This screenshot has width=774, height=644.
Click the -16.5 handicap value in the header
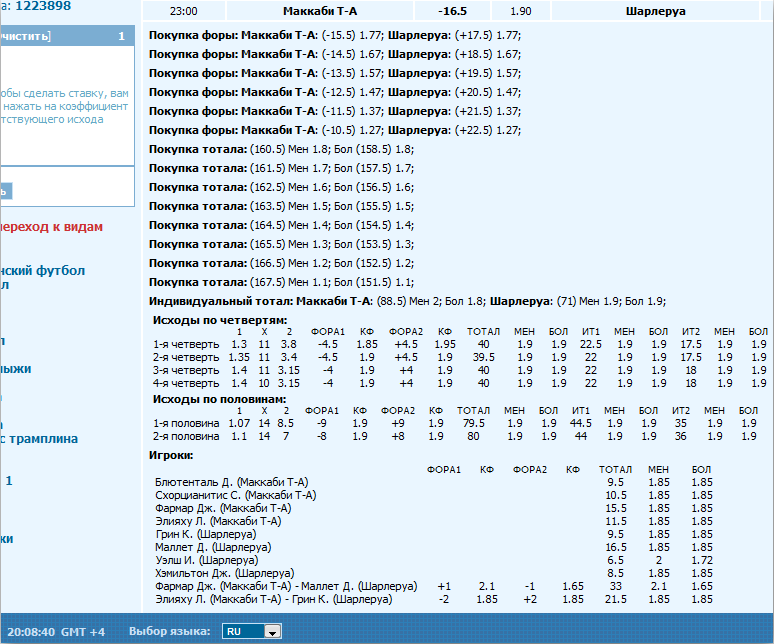click(x=452, y=11)
